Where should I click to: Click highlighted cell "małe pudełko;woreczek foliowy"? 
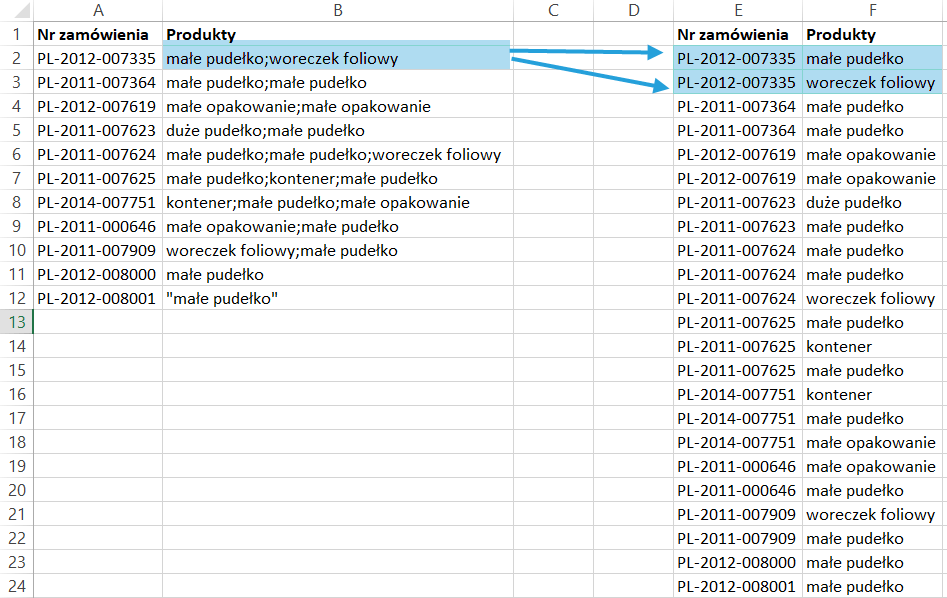(337, 59)
